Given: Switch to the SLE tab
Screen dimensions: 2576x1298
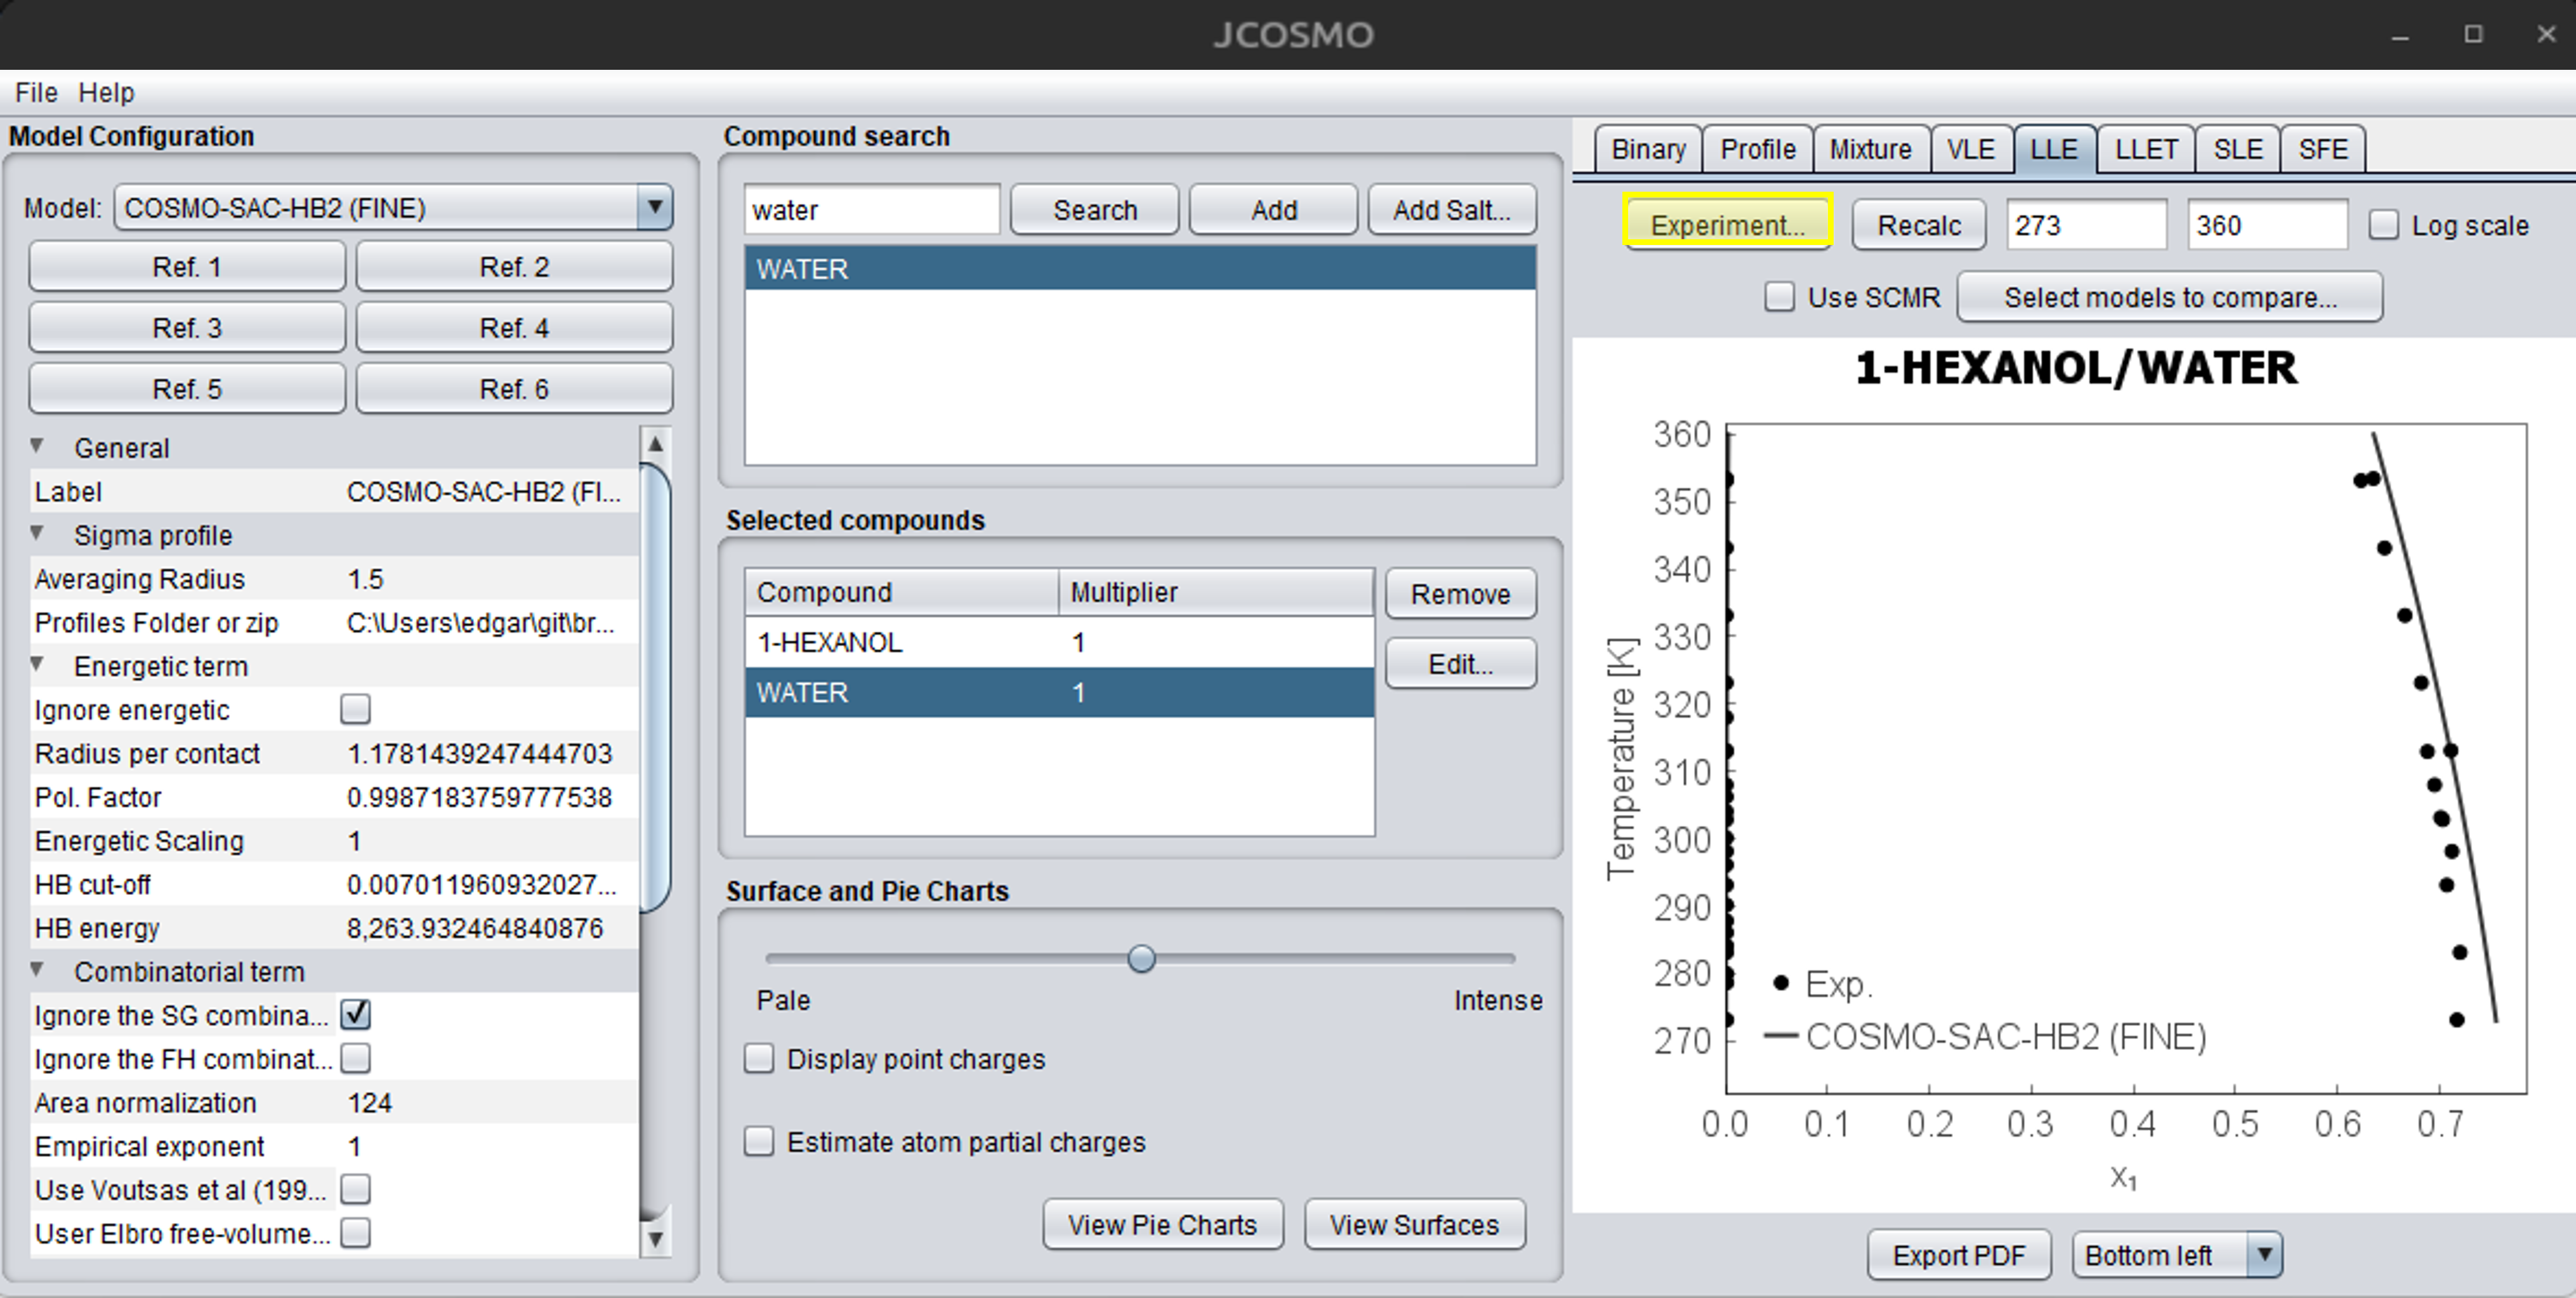Looking at the screenshot, I should click(x=2237, y=149).
